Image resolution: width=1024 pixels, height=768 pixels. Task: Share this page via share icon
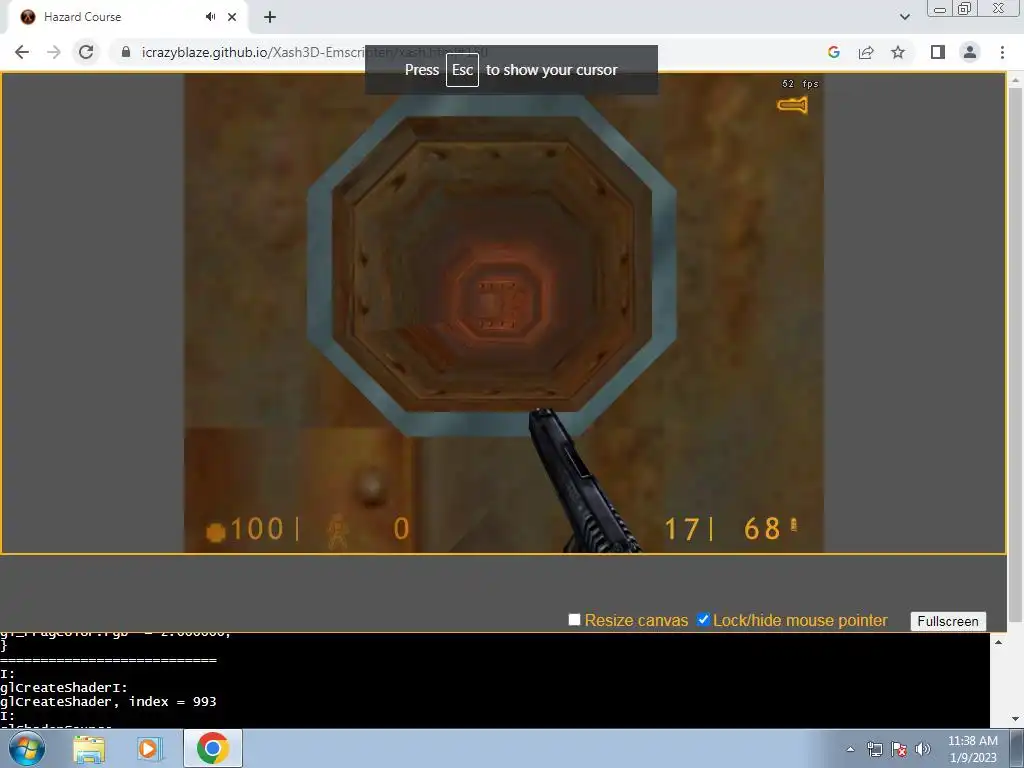tap(866, 52)
